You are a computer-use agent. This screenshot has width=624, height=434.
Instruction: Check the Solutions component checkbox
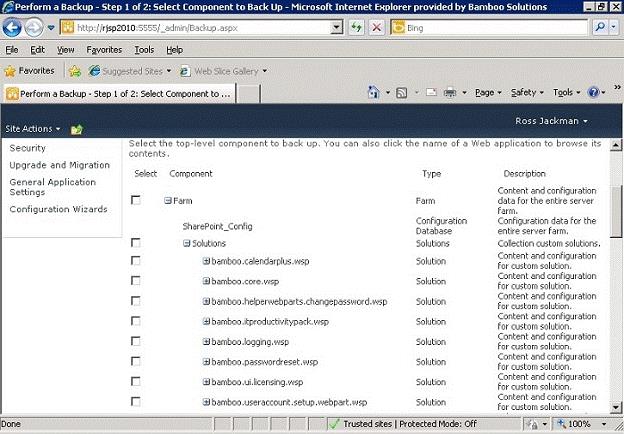coord(136,243)
